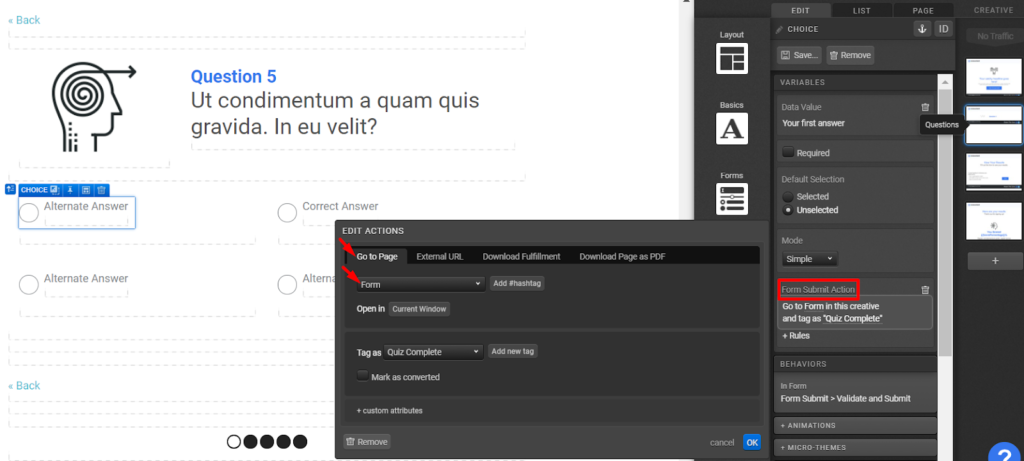The width and height of the screenshot is (1024, 461).
Task: Delete the Data Value variable via trash icon
Action: coord(925,107)
